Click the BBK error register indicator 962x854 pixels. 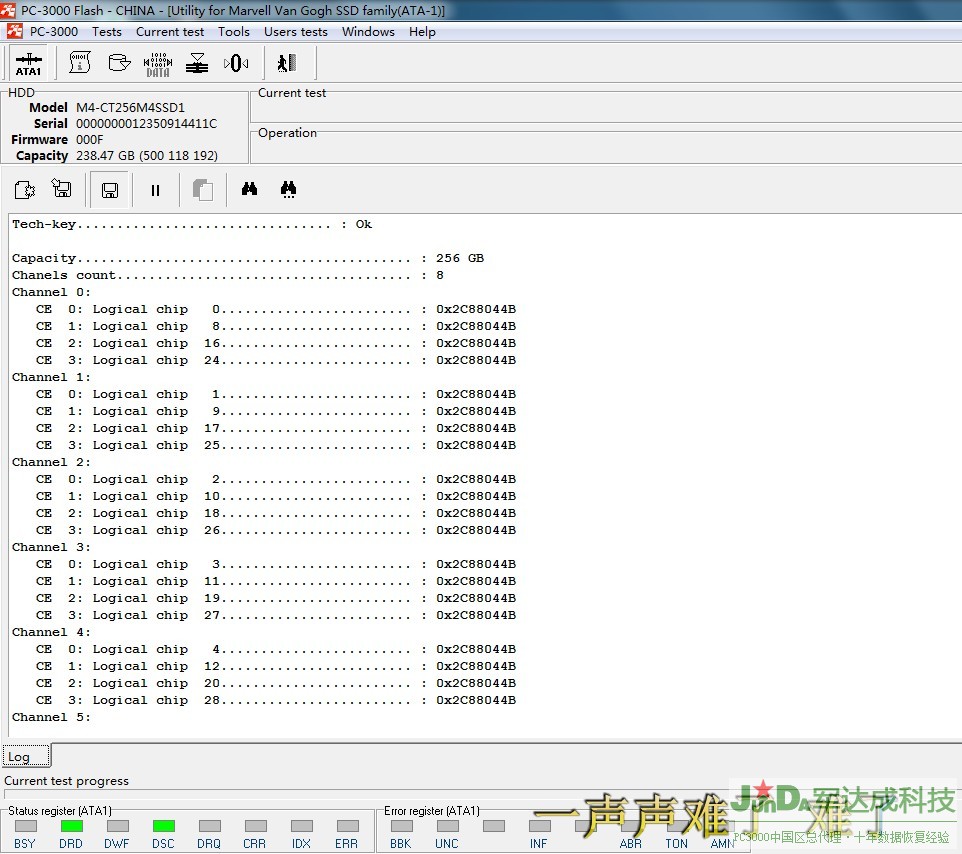click(401, 826)
